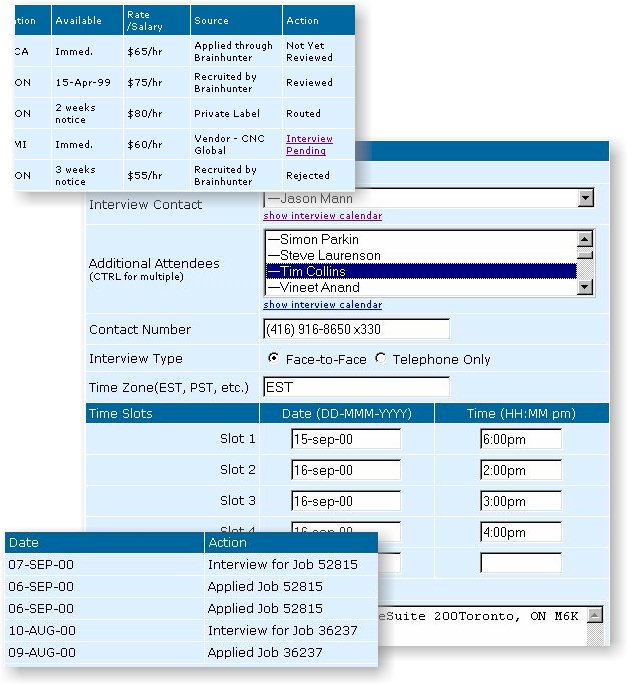
Task: Select the Jason Mann combo box
Action: (428, 198)
